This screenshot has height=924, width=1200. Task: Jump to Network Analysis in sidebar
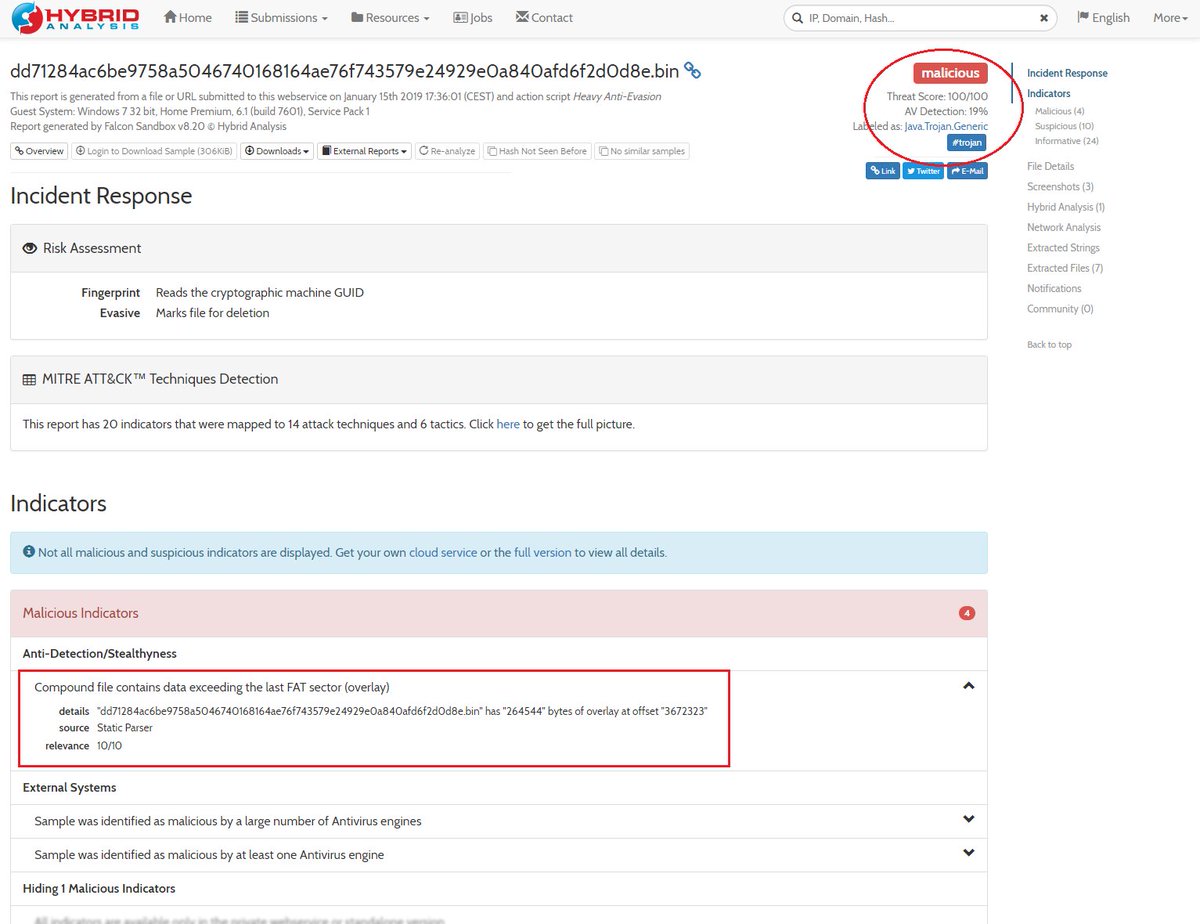(1063, 227)
